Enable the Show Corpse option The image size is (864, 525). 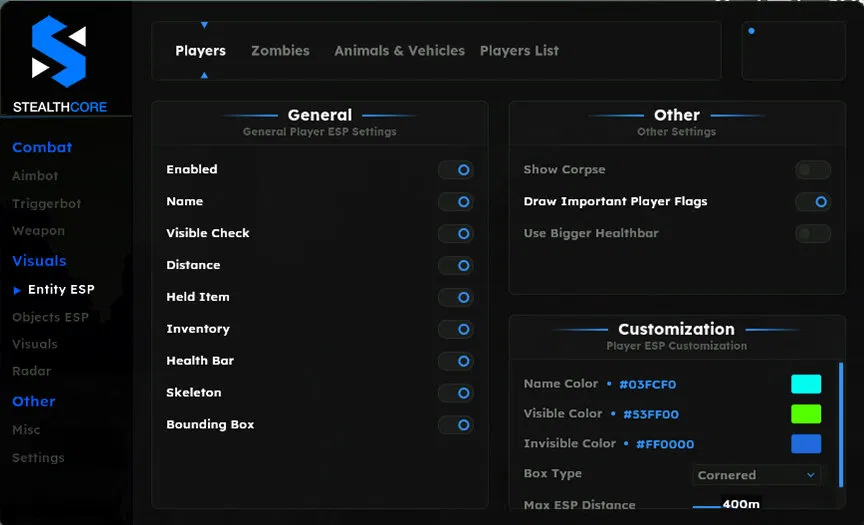pyautogui.click(x=812, y=170)
